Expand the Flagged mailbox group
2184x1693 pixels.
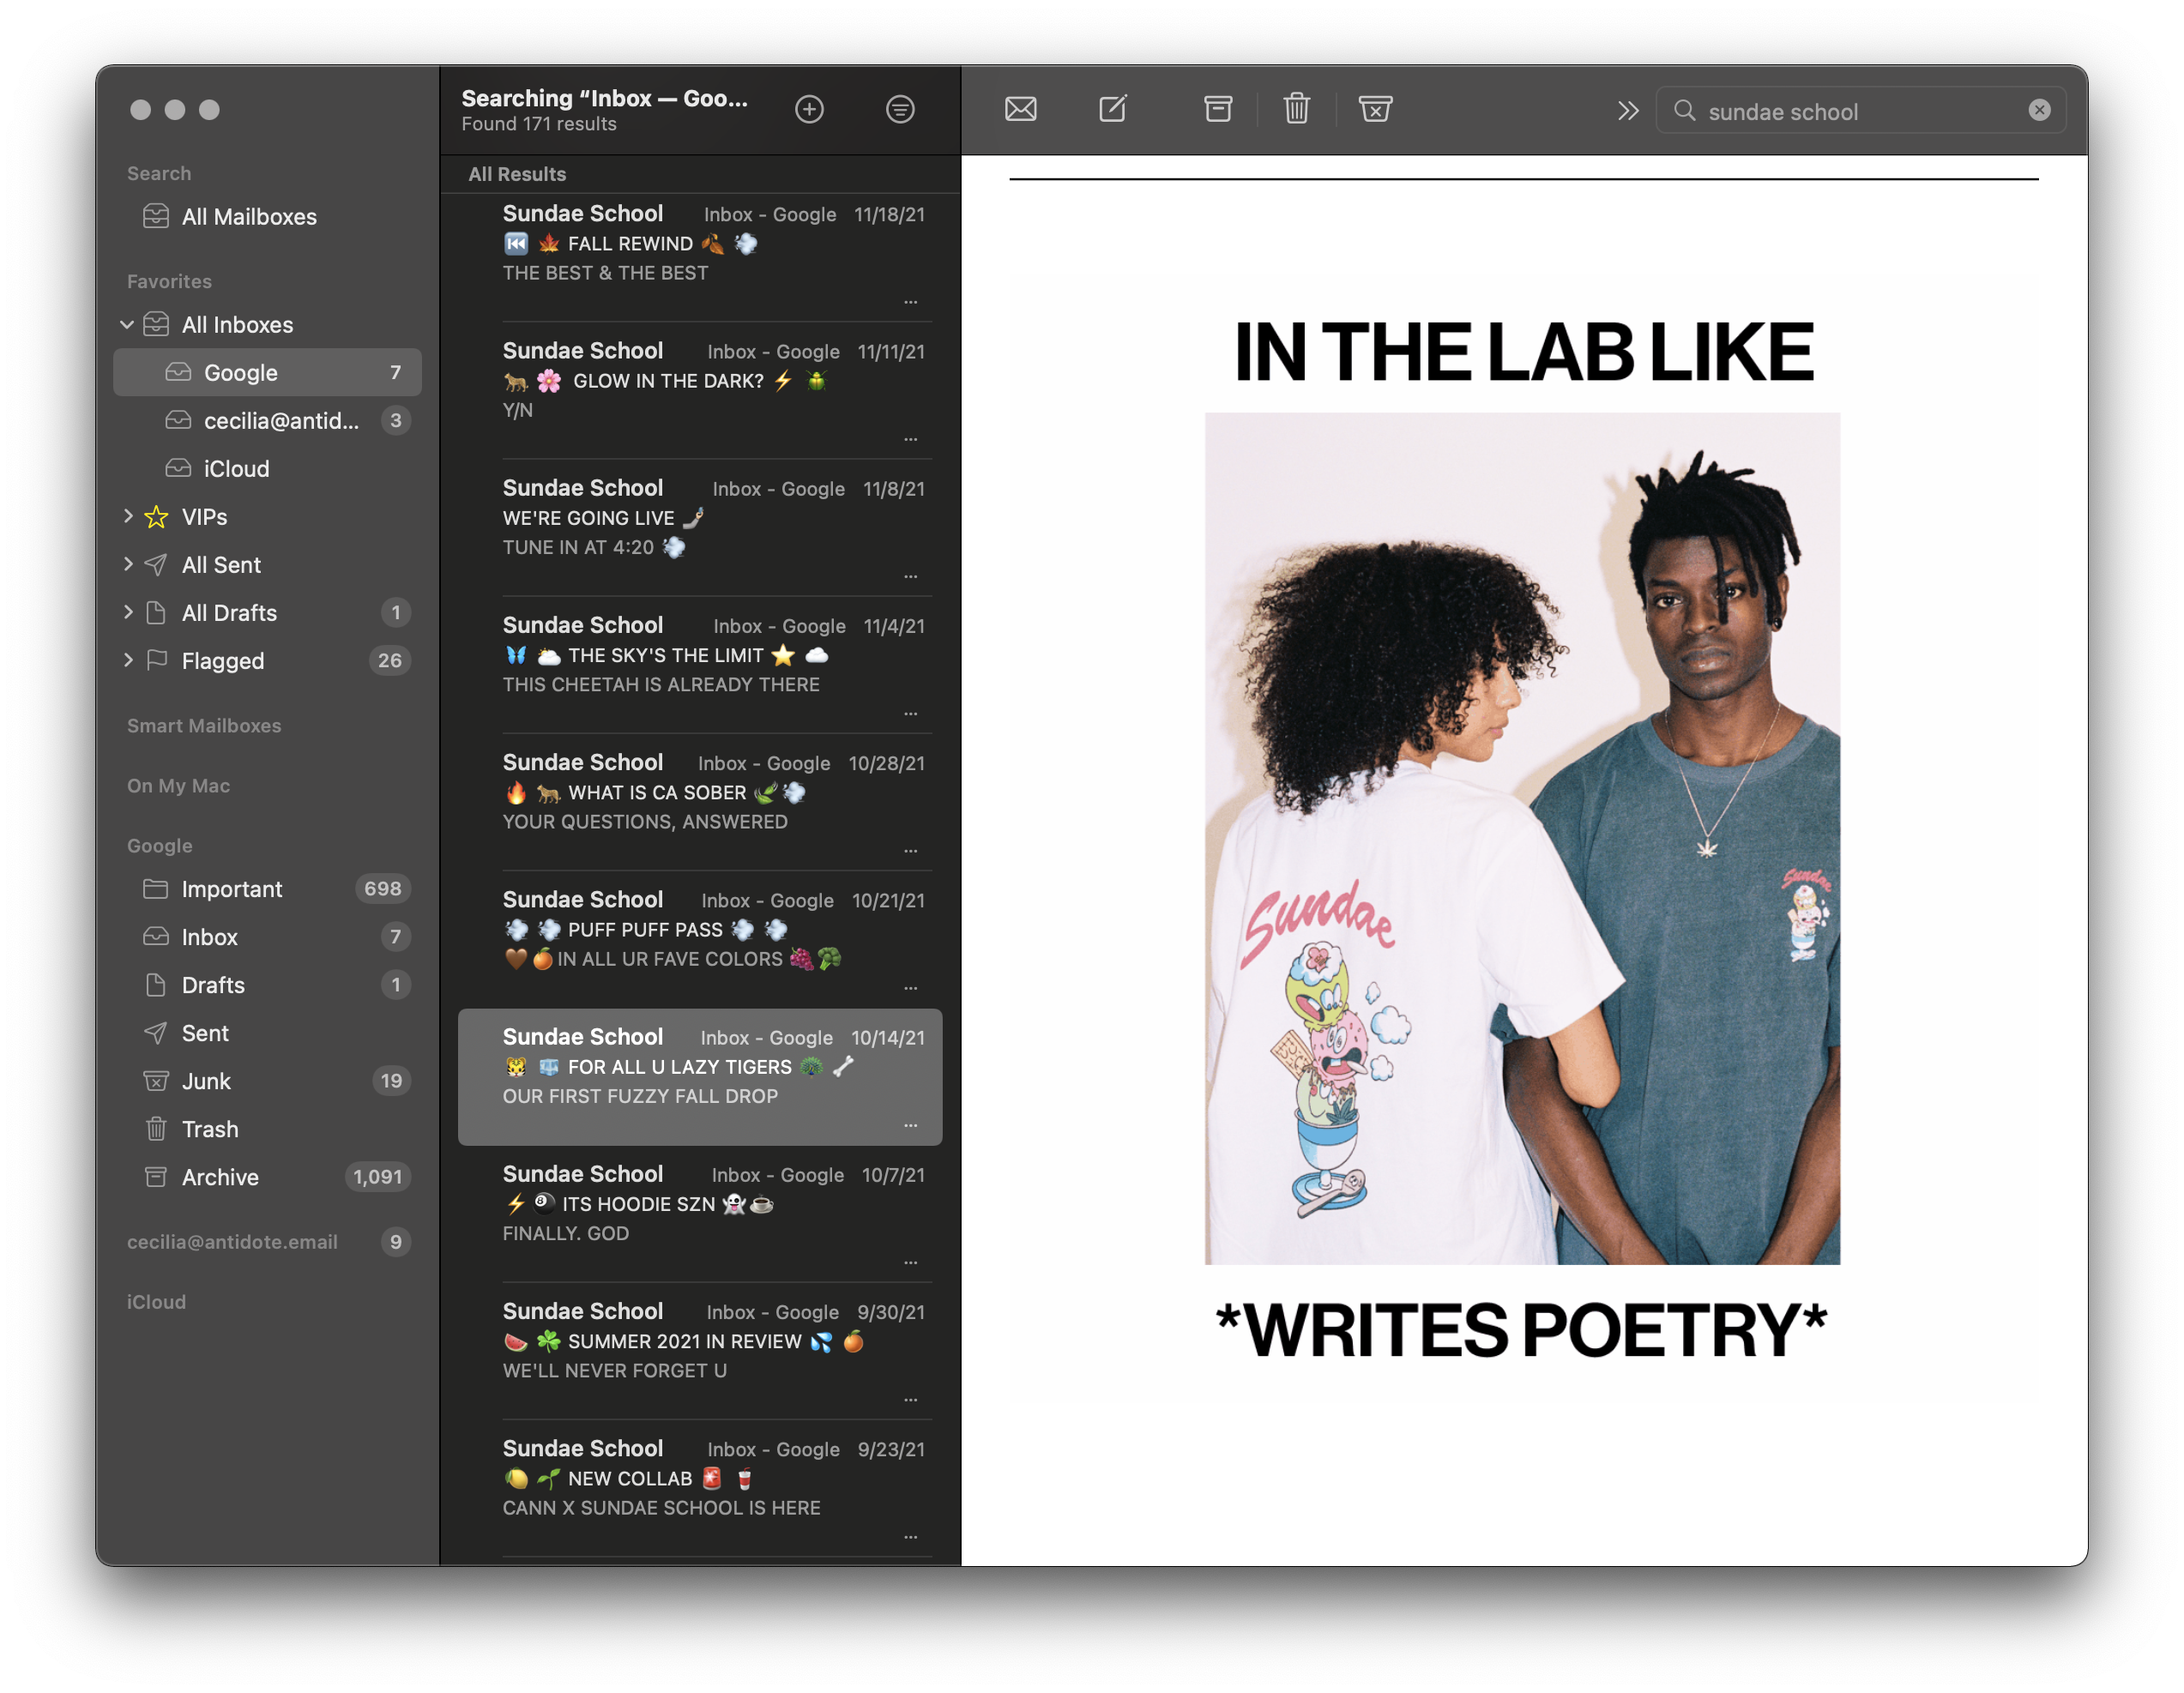(x=127, y=660)
